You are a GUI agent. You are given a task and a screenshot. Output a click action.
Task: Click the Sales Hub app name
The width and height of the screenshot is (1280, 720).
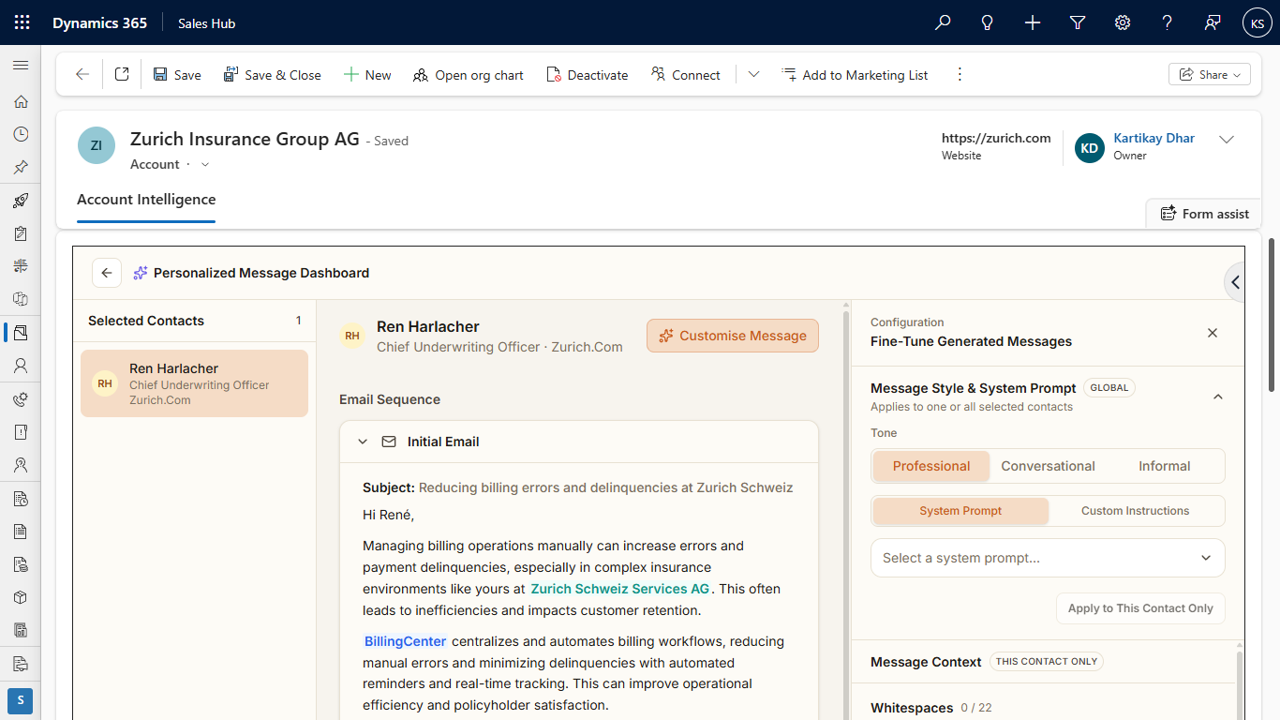(206, 23)
